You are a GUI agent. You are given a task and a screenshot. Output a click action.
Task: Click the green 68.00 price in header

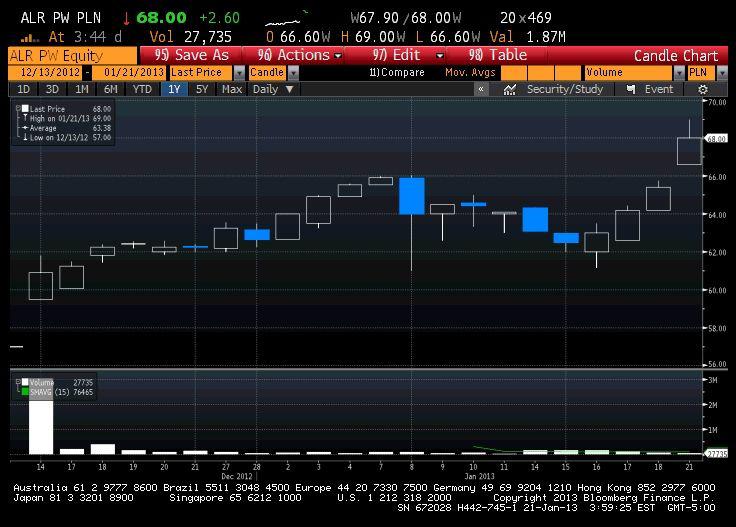161,18
